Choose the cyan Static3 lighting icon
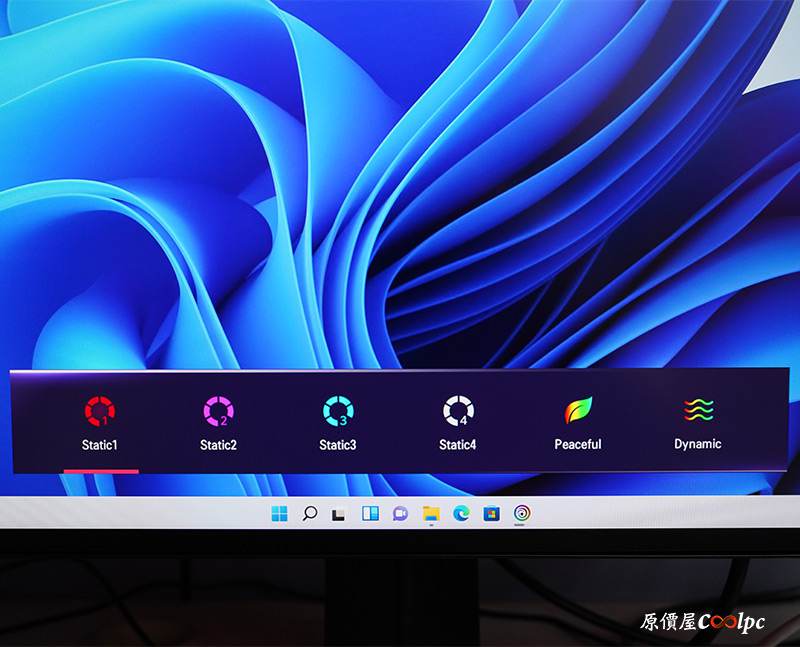The width and height of the screenshot is (800, 647). [338, 411]
